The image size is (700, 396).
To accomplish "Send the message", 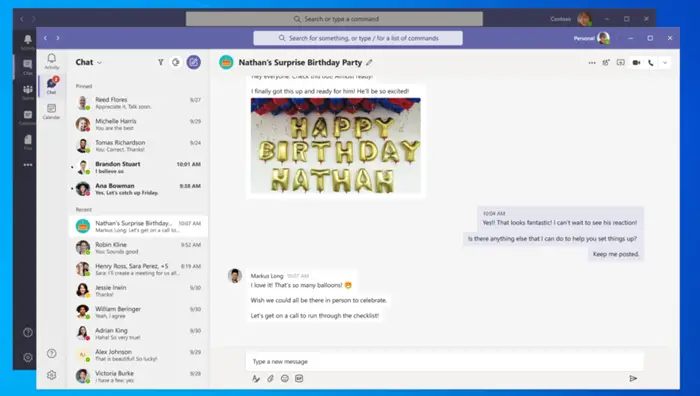I will click(x=633, y=379).
